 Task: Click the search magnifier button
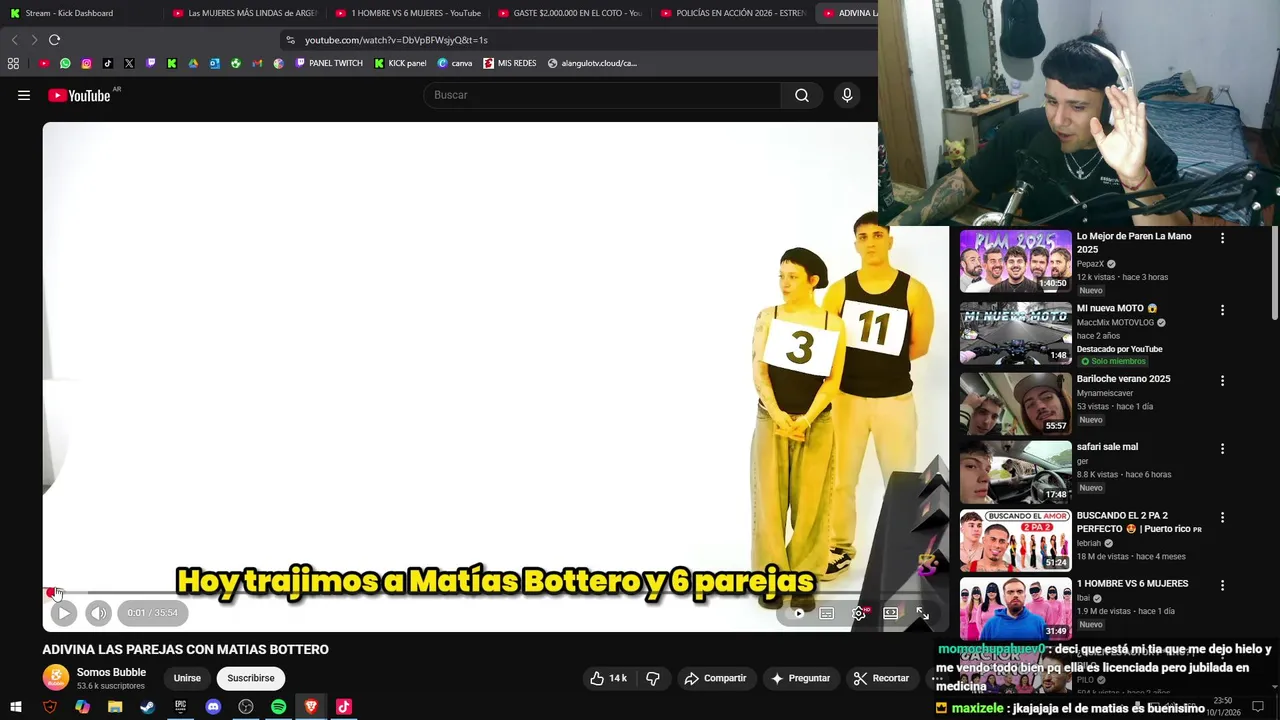(802, 95)
